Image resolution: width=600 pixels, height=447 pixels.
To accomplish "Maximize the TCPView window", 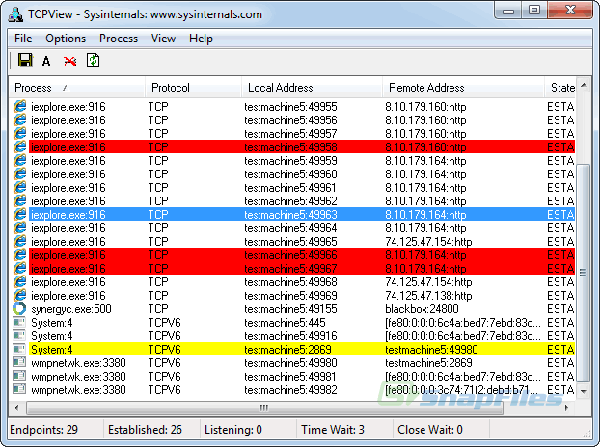I will (x=535, y=10).
